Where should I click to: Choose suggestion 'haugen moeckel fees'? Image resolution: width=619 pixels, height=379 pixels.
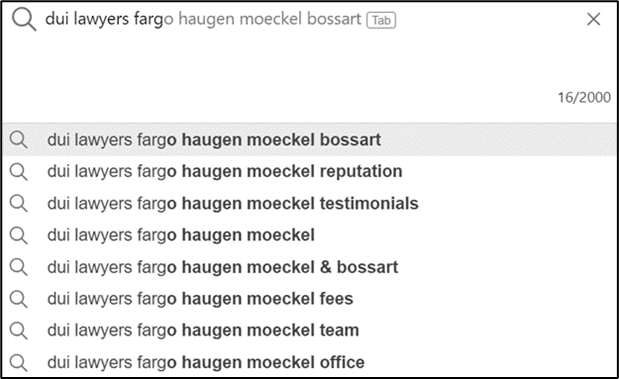(x=310, y=298)
